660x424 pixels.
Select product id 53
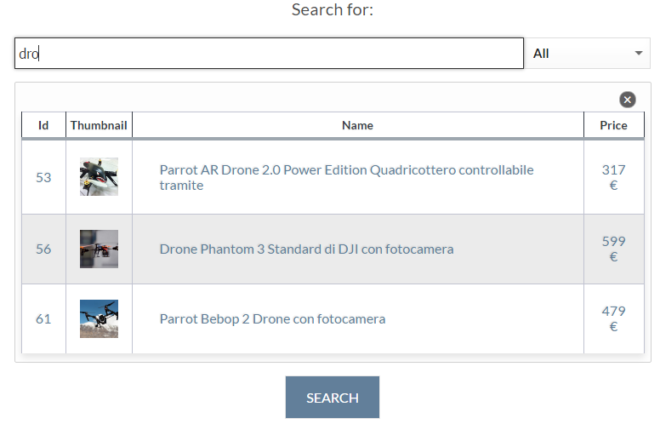pyautogui.click(x=43, y=178)
